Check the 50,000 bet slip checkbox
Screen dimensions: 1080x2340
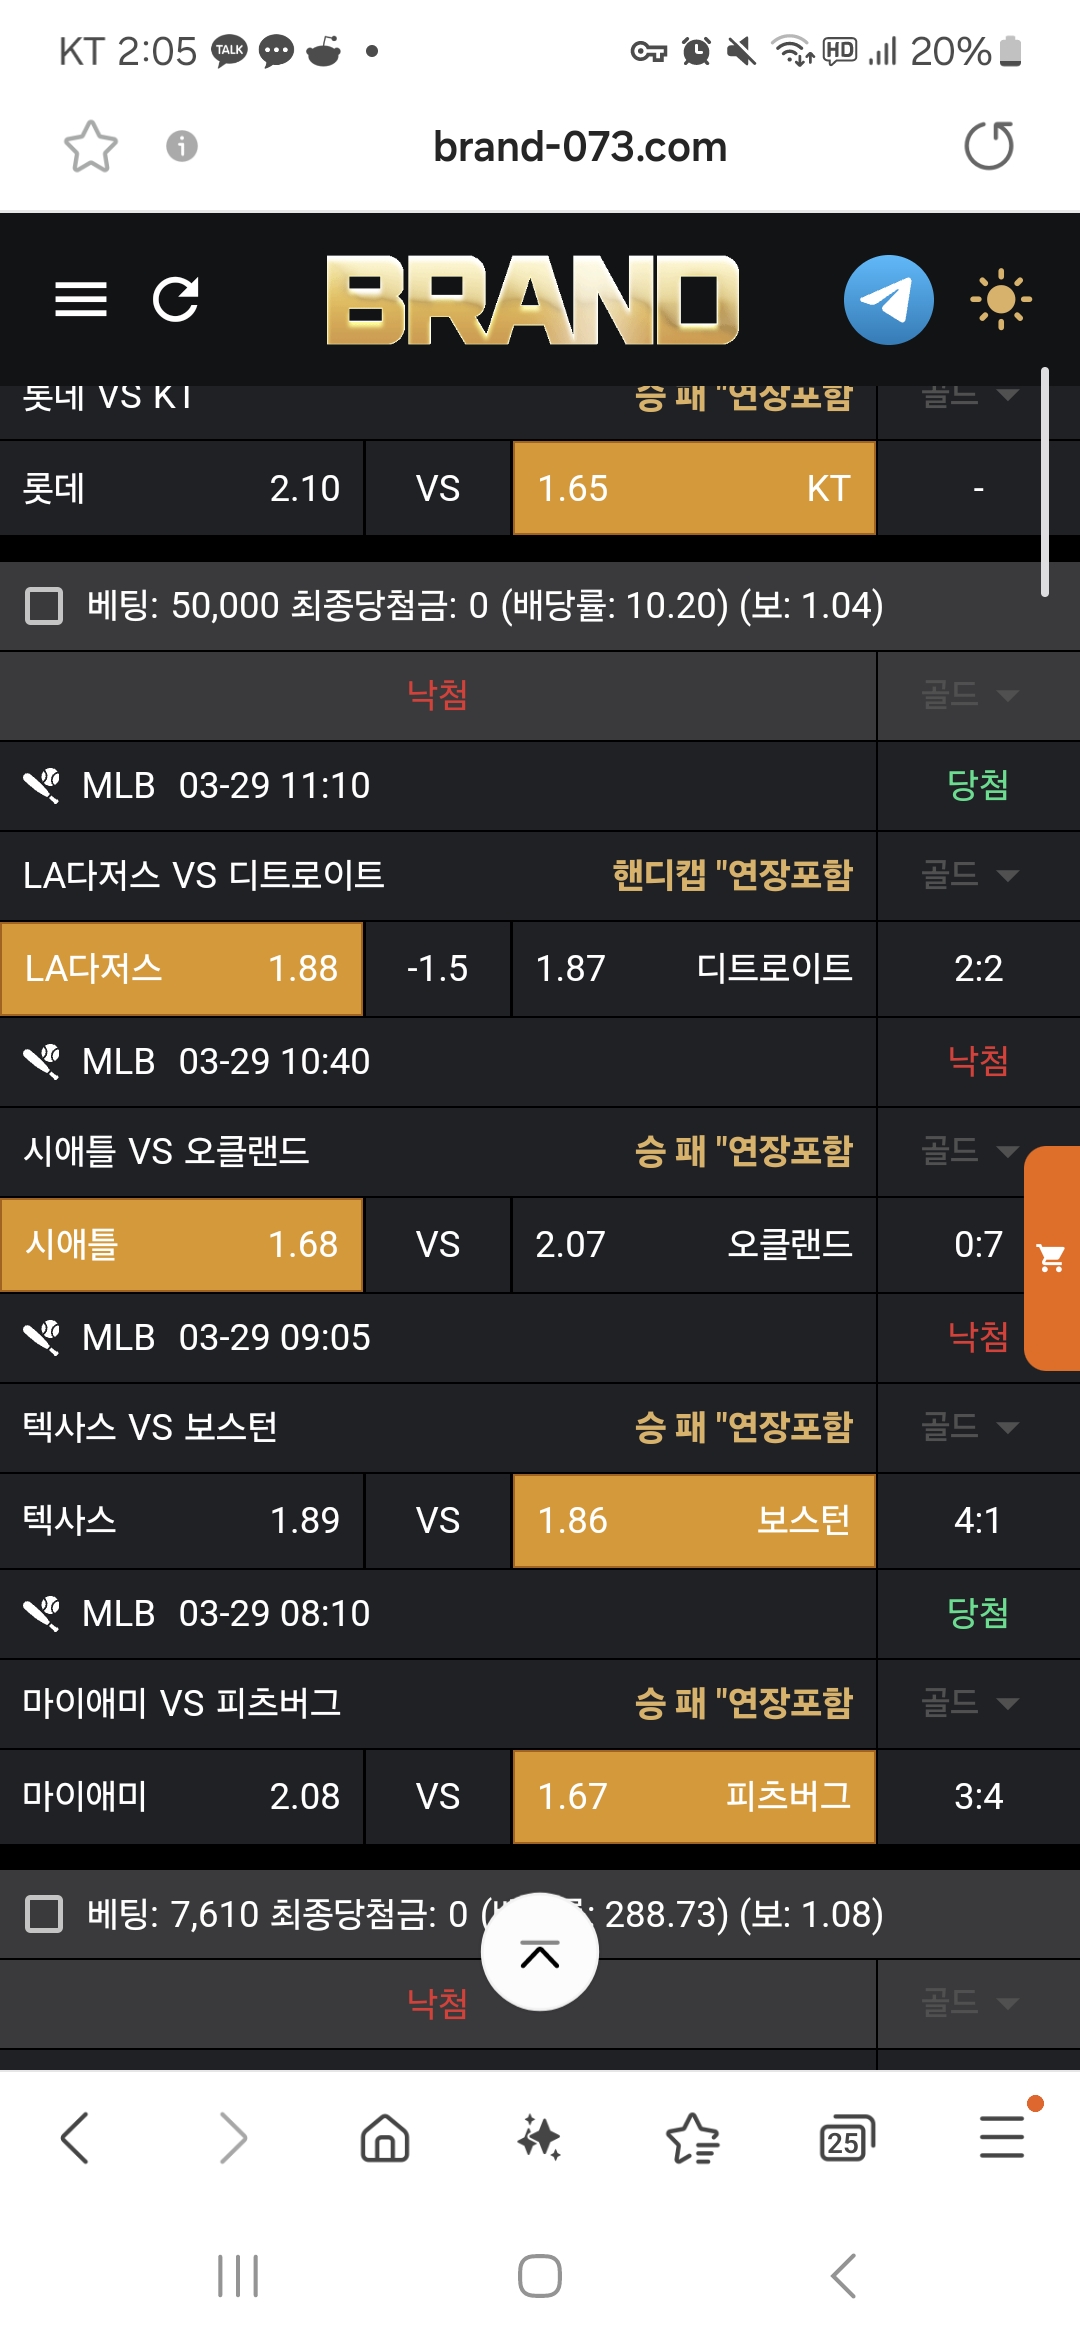[44, 606]
